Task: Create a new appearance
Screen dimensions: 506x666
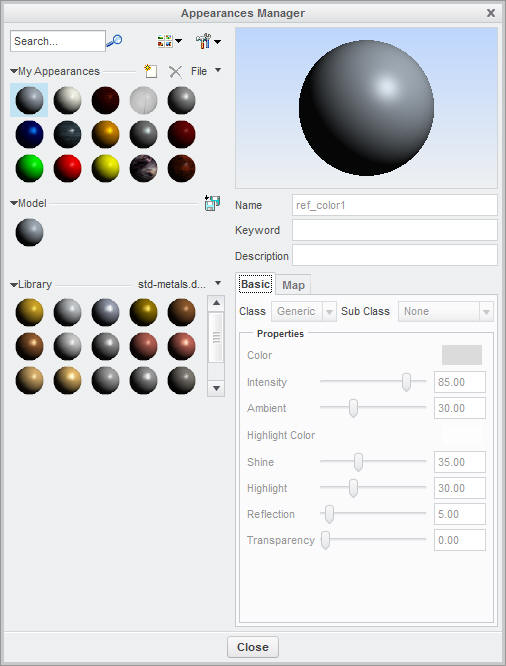Action: pyautogui.click(x=150, y=71)
